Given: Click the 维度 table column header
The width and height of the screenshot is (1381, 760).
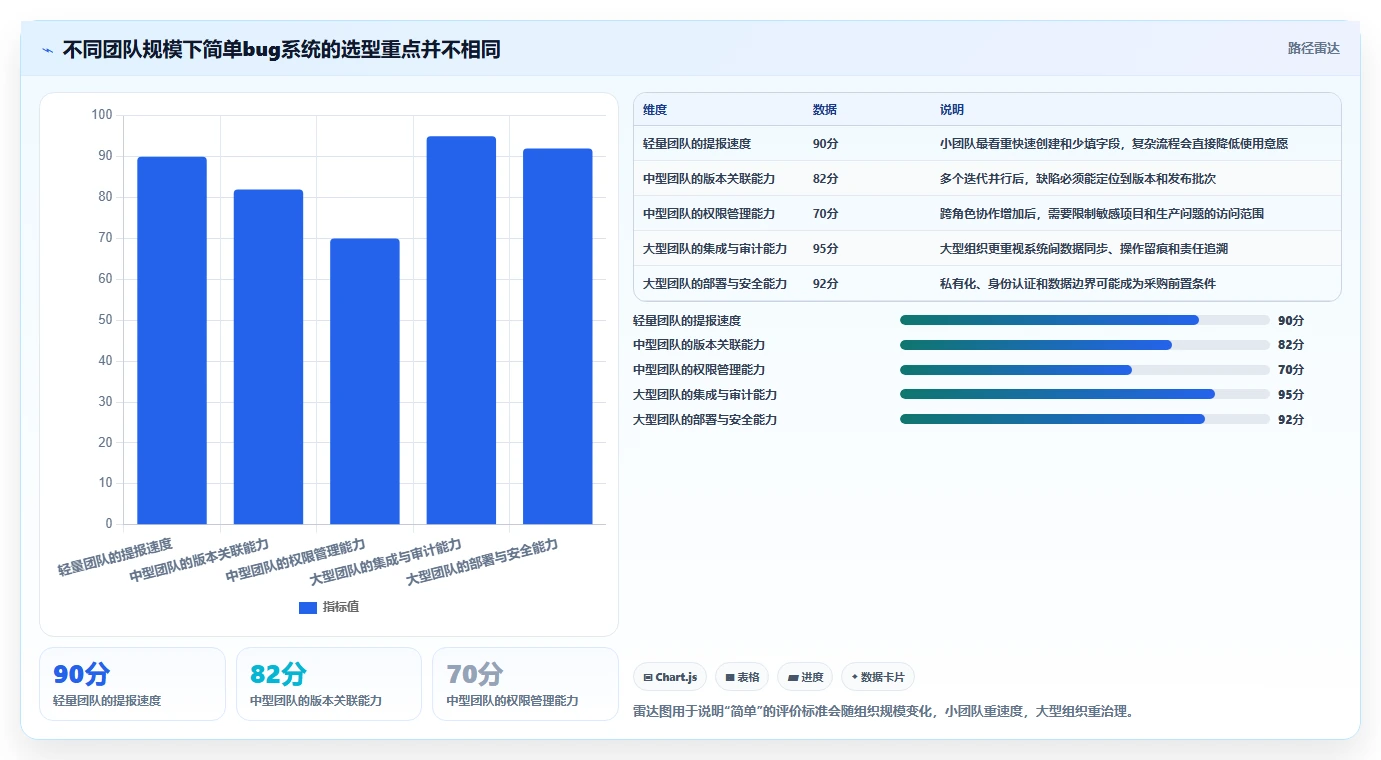Looking at the screenshot, I should (x=655, y=110).
